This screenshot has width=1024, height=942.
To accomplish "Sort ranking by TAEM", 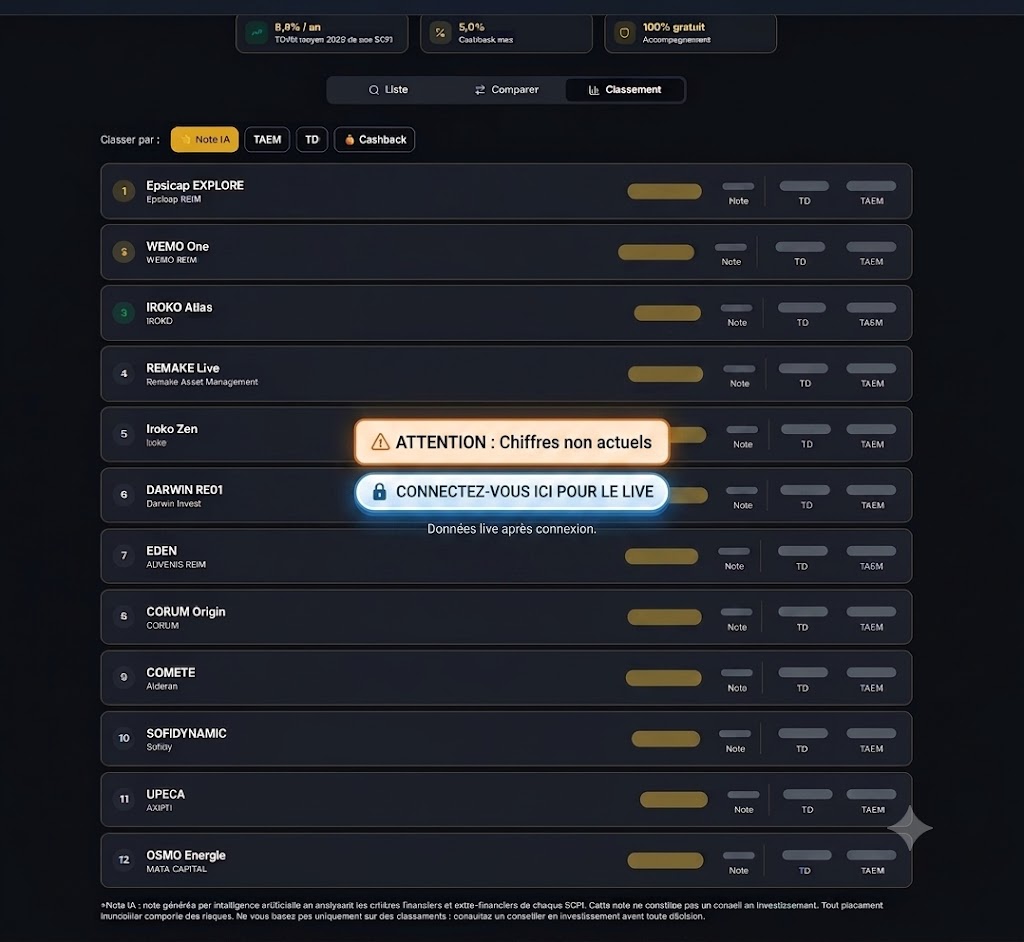I will click(x=267, y=140).
